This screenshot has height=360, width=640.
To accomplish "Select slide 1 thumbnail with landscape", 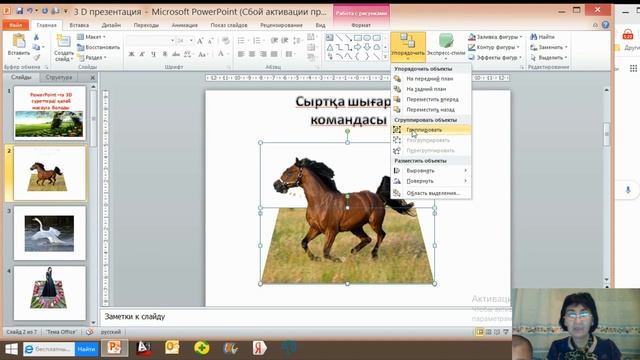I will [x=49, y=113].
